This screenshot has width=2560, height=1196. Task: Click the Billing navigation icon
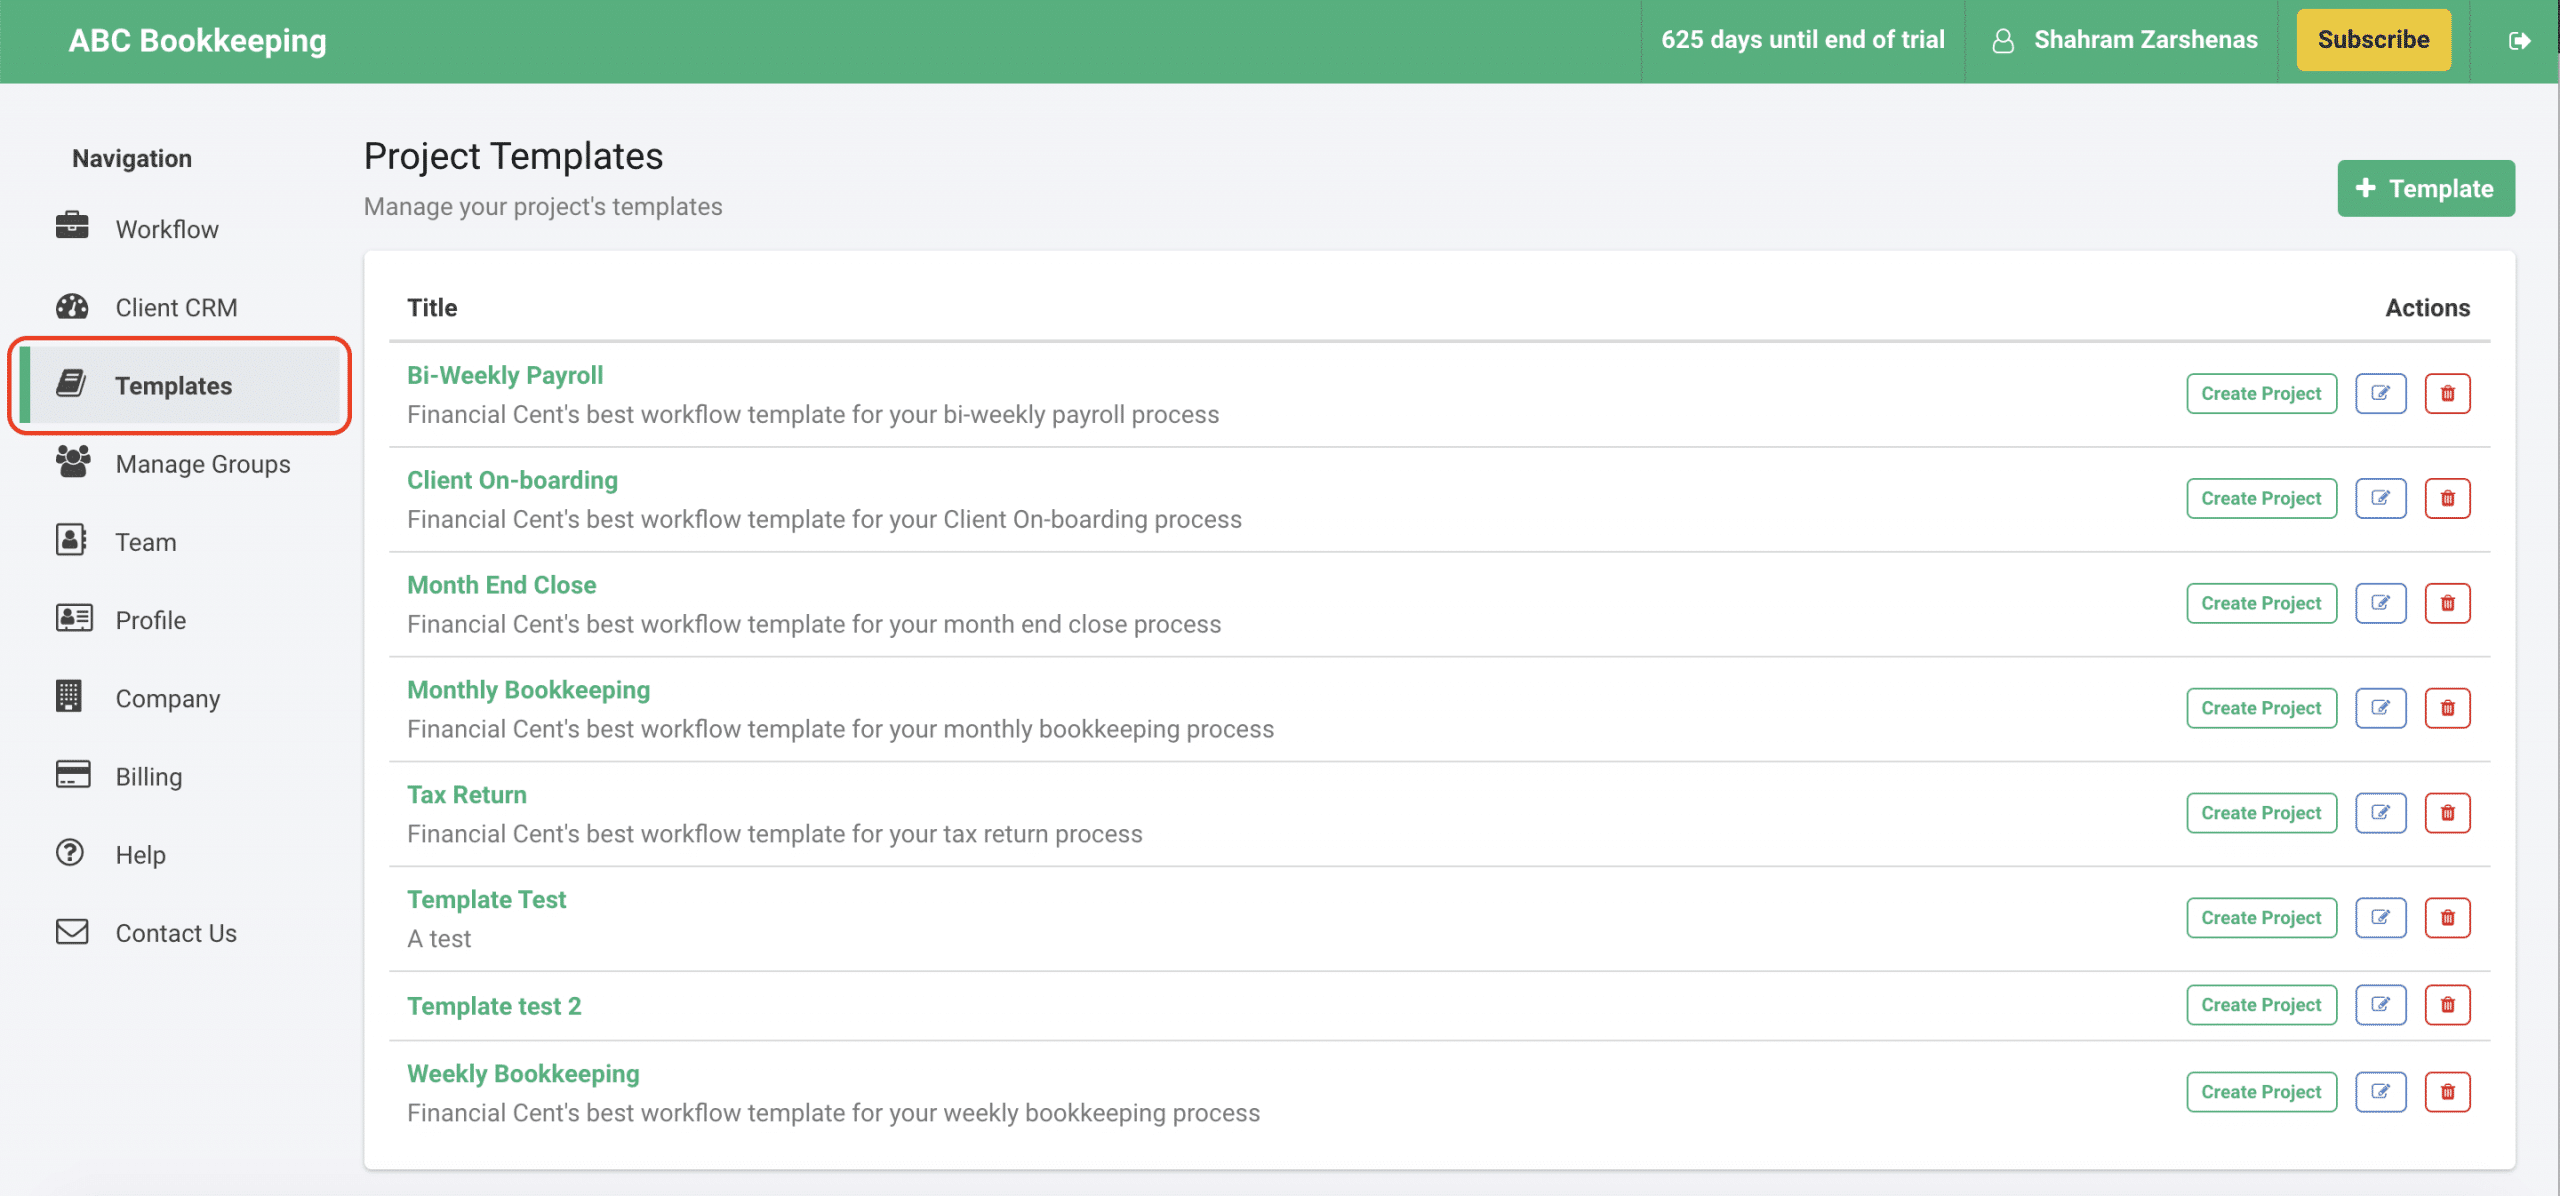pyautogui.click(x=69, y=775)
